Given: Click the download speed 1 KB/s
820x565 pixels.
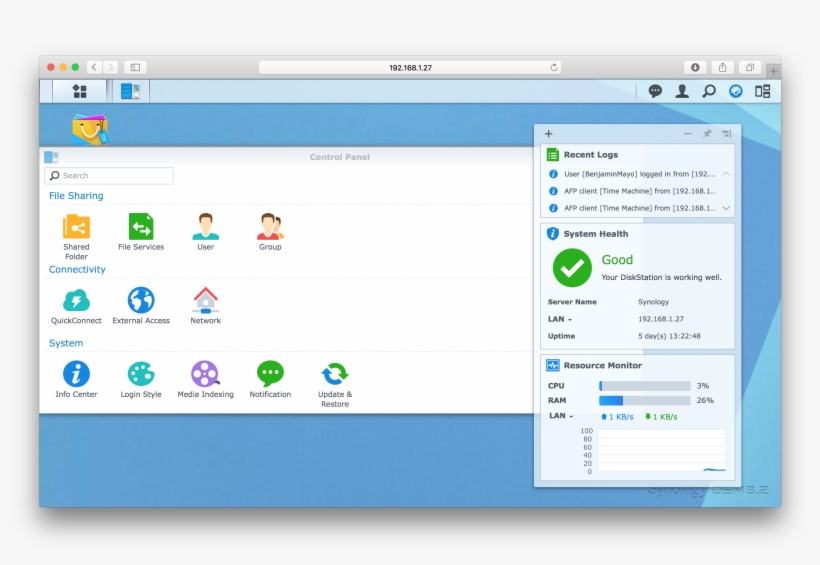Looking at the screenshot, I should [x=661, y=417].
